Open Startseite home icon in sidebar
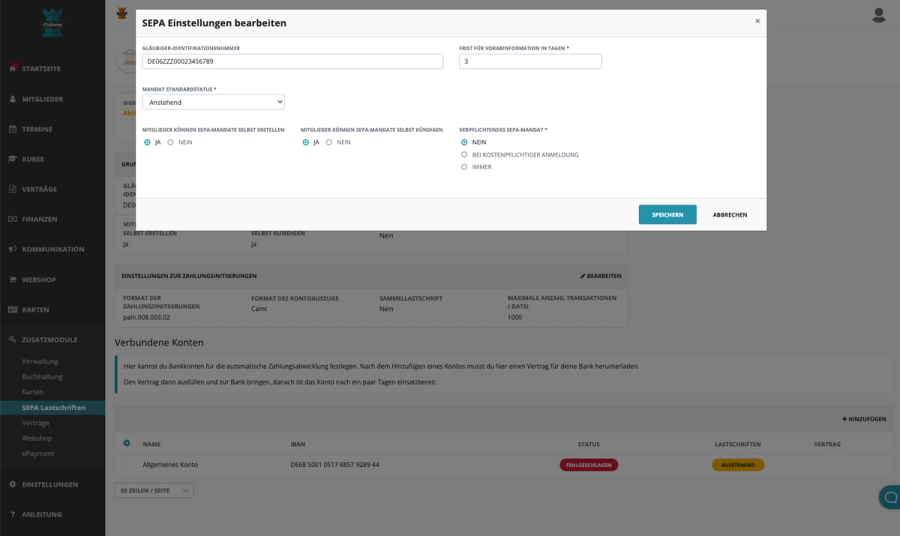Viewport: 900px width, 536px height. pyautogui.click(x=13, y=68)
